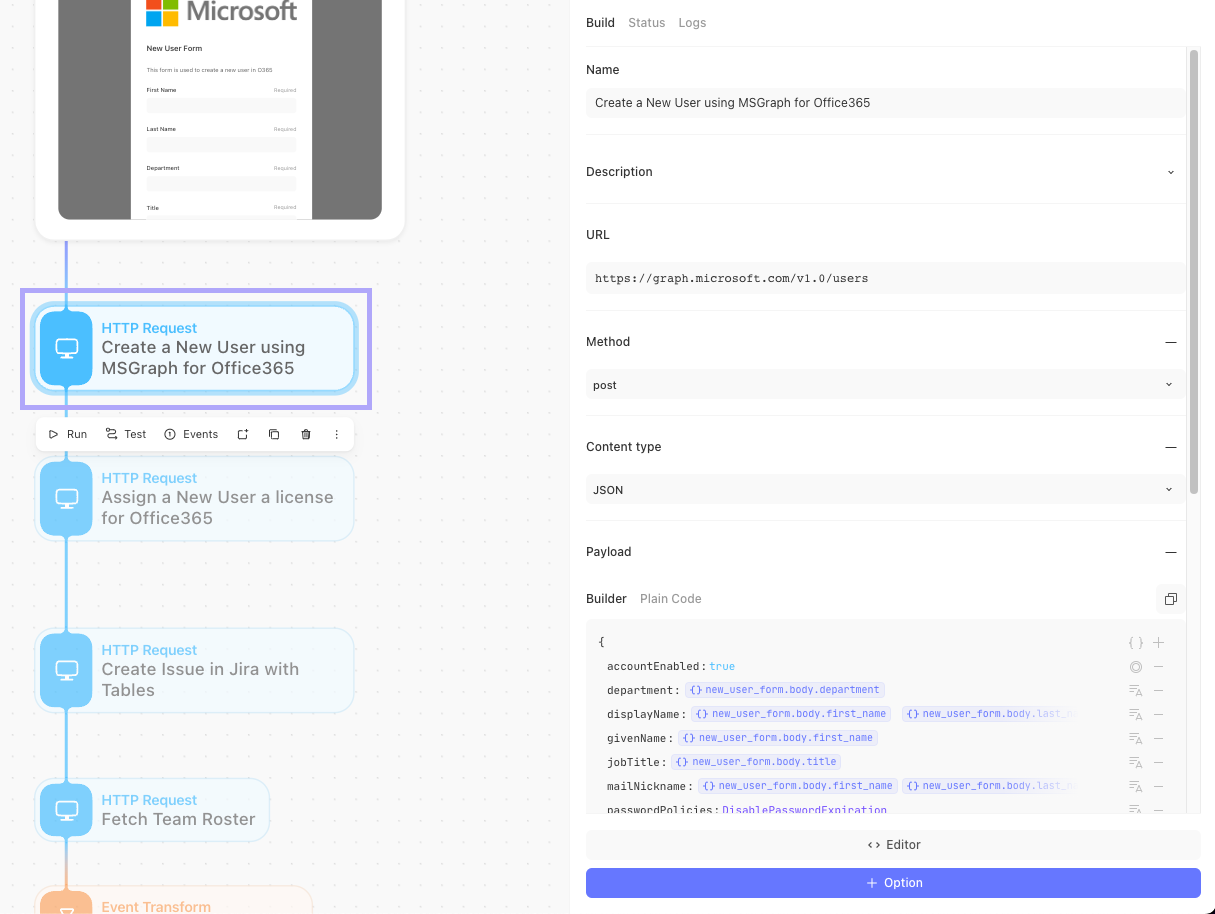Image resolution: width=1215 pixels, height=914 pixels.
Task: Open the Logs tab
Action: click(692, 23)
